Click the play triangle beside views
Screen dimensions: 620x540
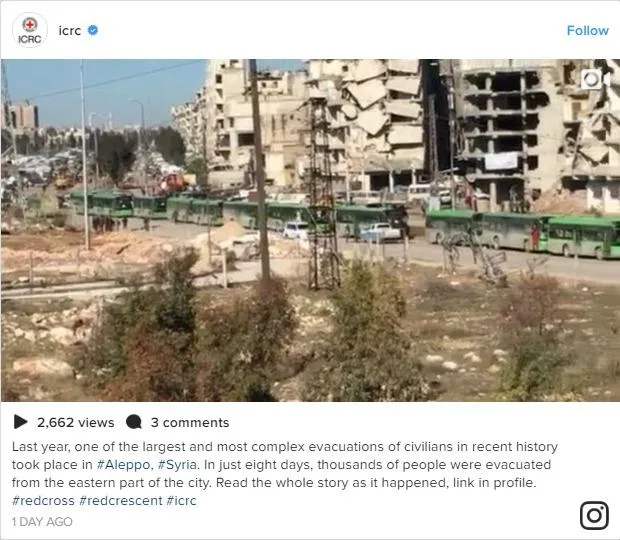(x=20, y=422)
